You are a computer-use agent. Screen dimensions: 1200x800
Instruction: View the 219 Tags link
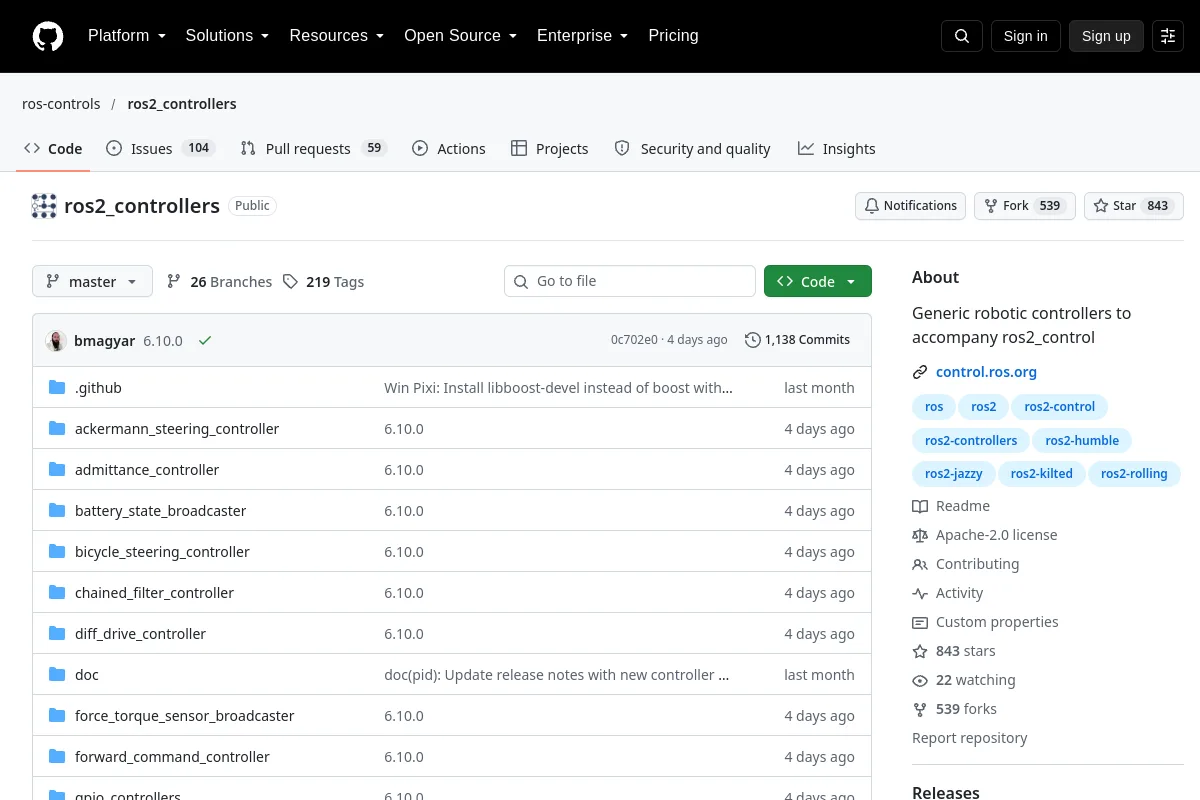pyautogui.click(x=324, y=282)
